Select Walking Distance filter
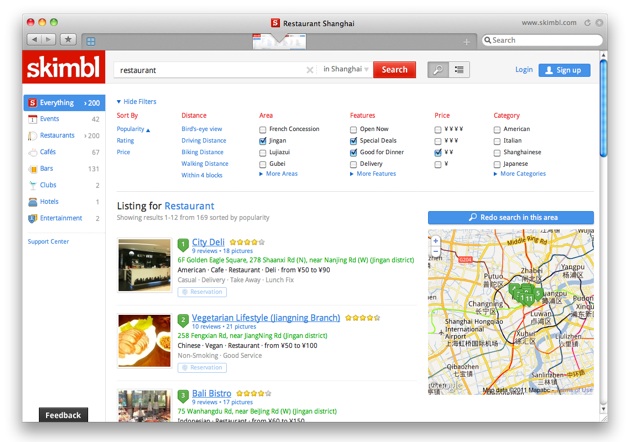 205,164
